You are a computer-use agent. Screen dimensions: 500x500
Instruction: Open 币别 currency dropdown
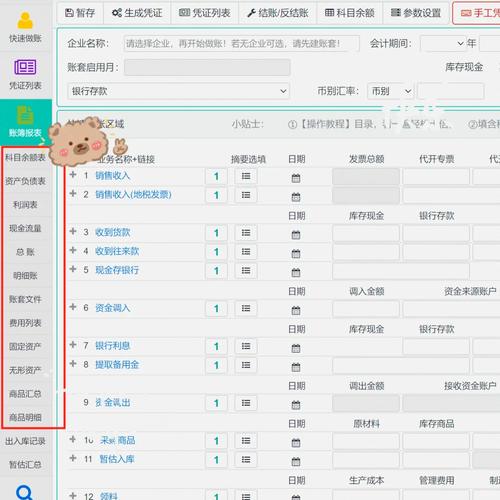(391, 91)
